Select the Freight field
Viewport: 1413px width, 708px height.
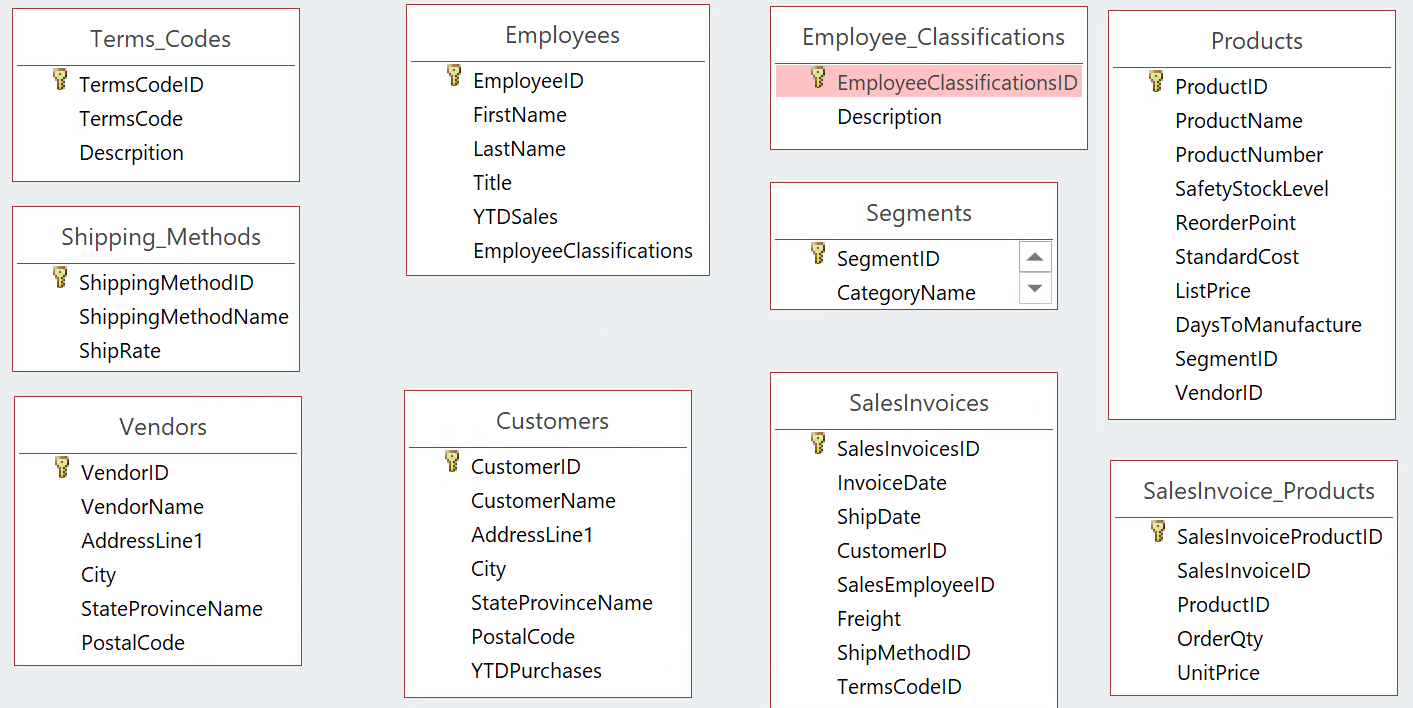pos(869,619)
